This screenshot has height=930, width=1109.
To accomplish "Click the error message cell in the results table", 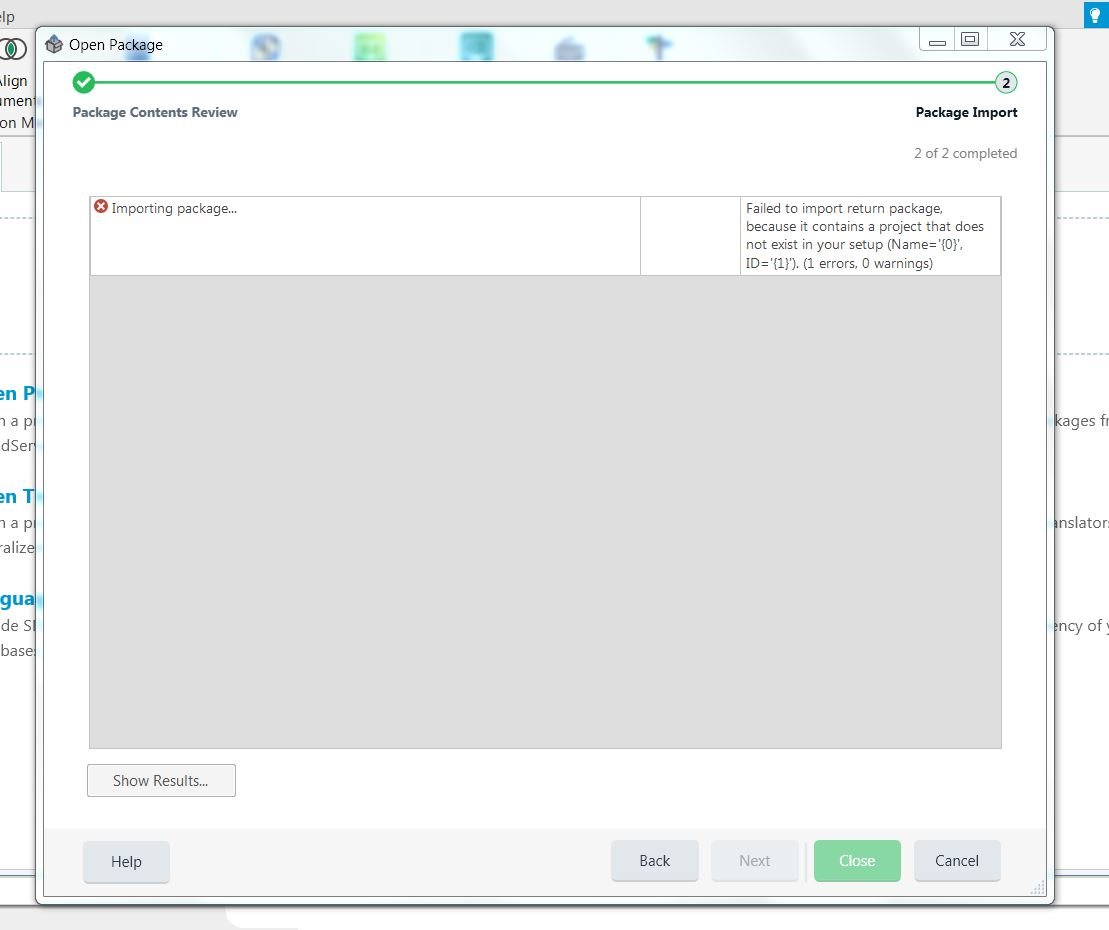I will (871, 235).
